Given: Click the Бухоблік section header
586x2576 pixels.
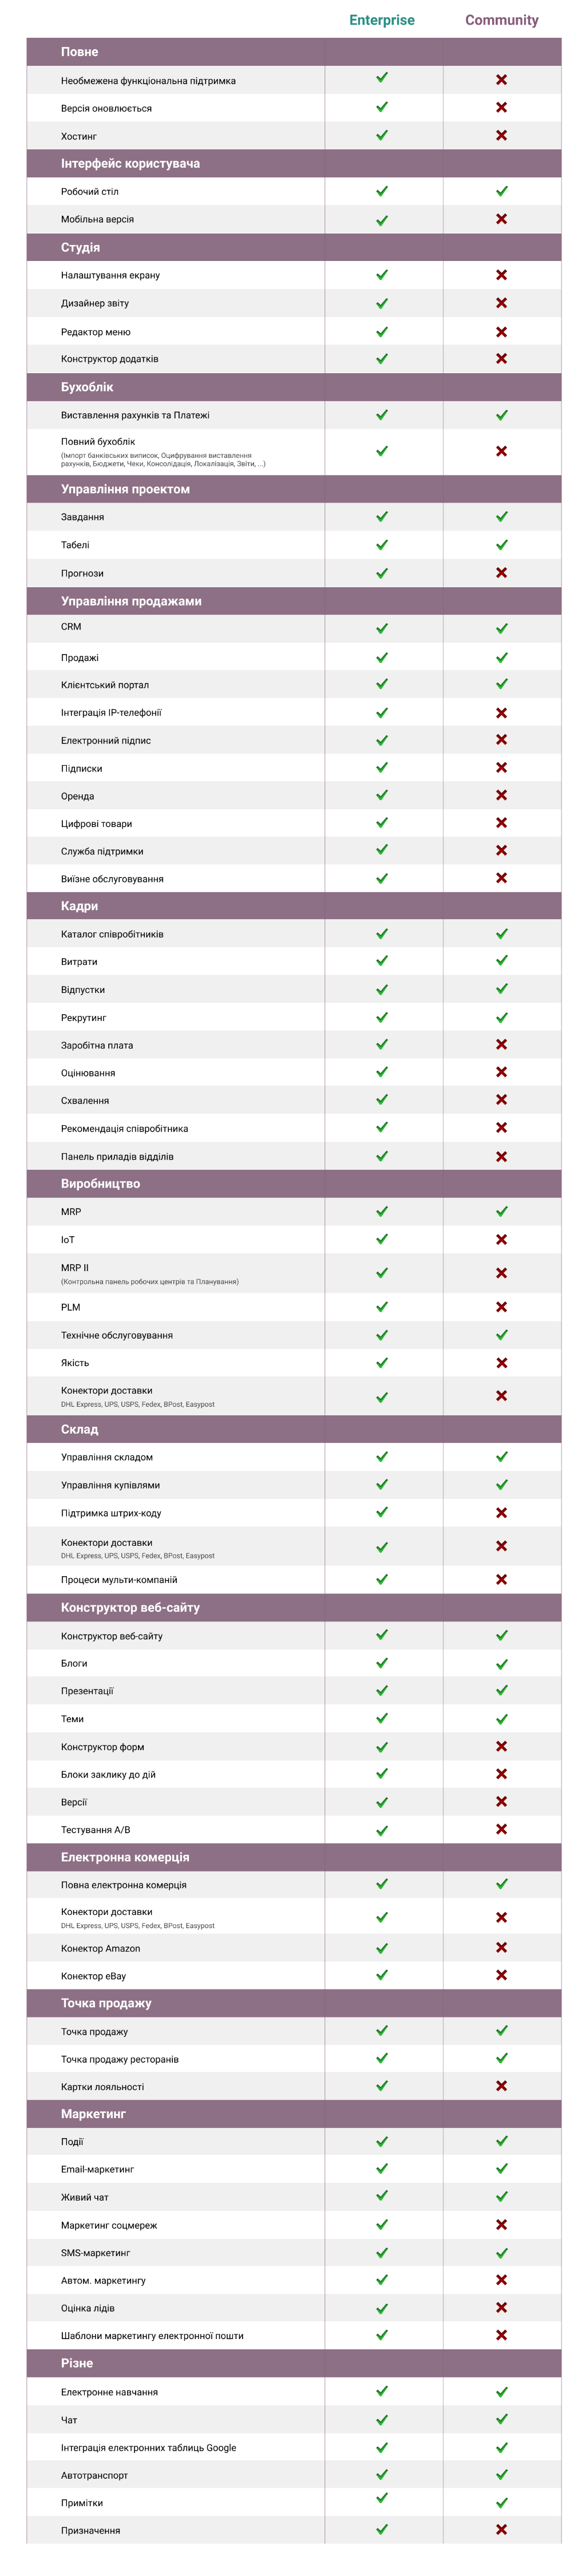Looking at the screenshot, I should (87, 387).
